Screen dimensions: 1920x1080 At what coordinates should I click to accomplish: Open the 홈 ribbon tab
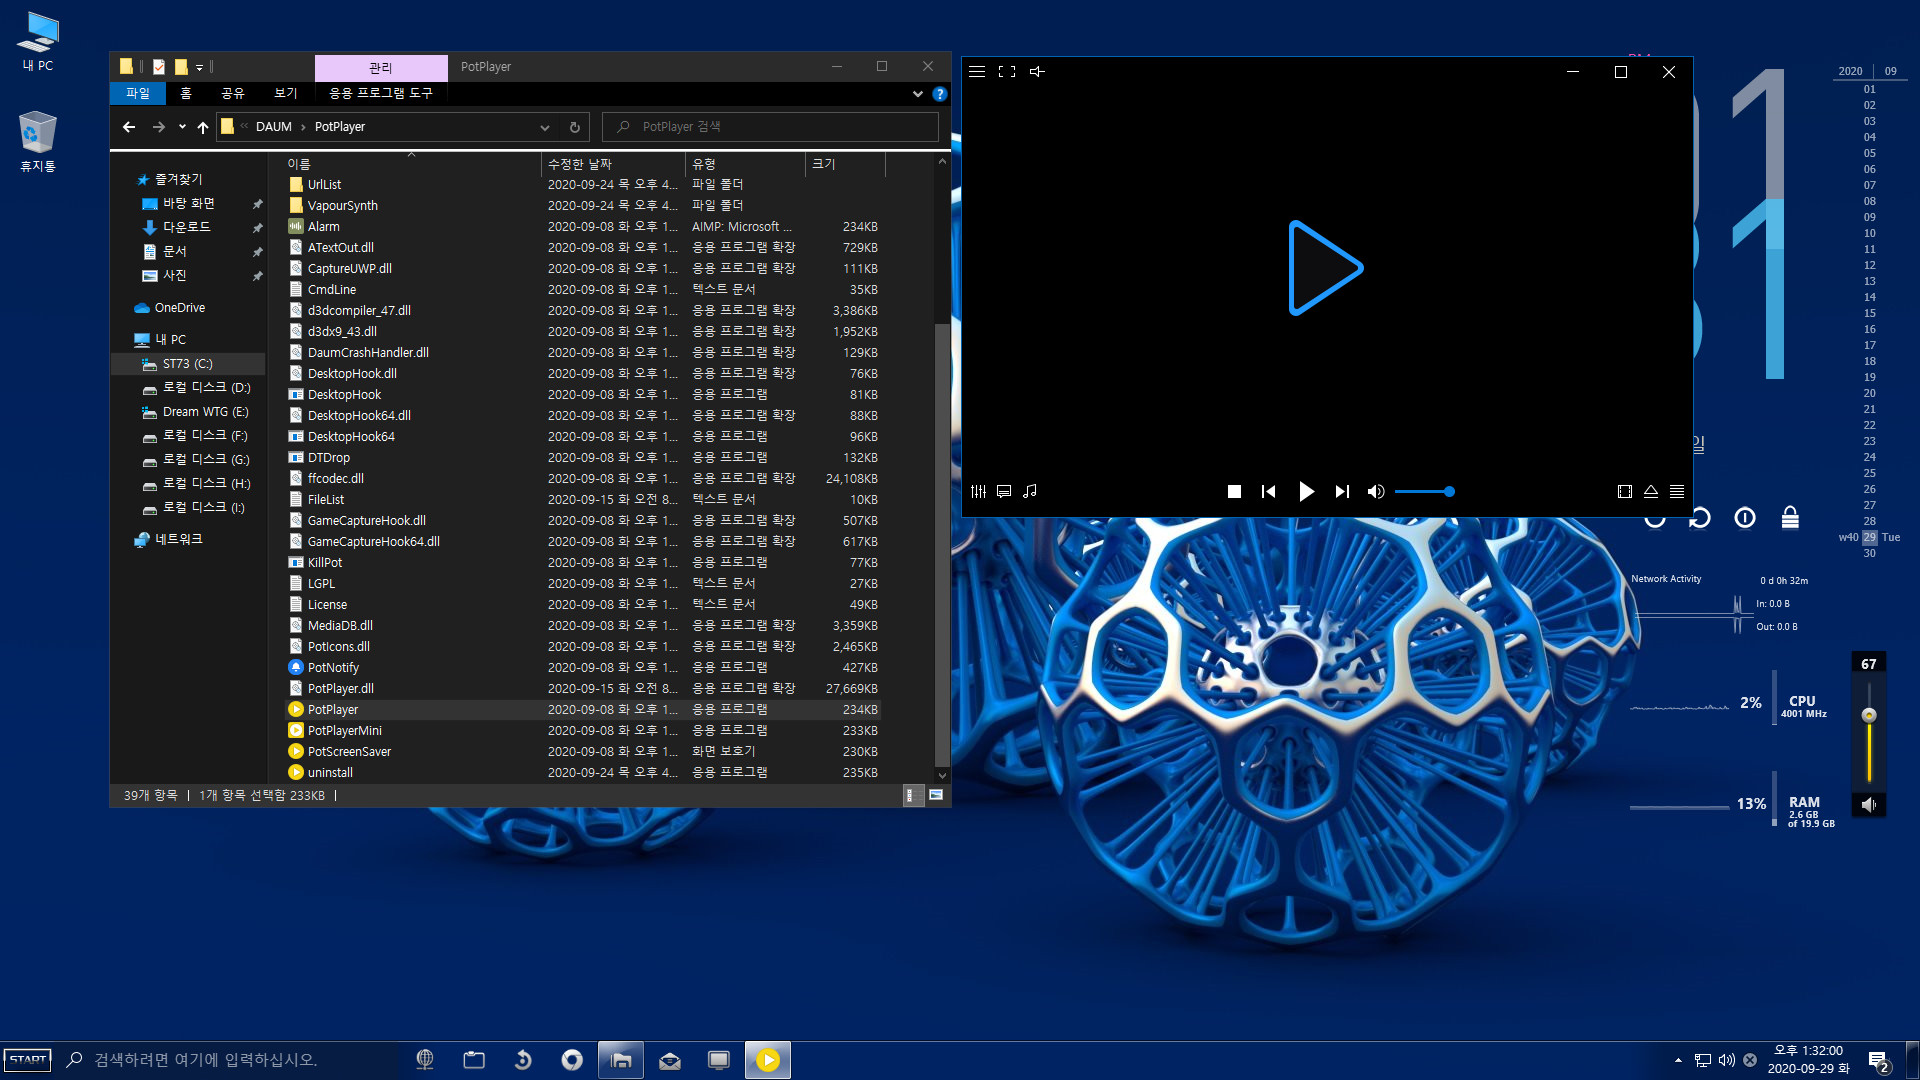pyautogui.click(x=186, y=93)
